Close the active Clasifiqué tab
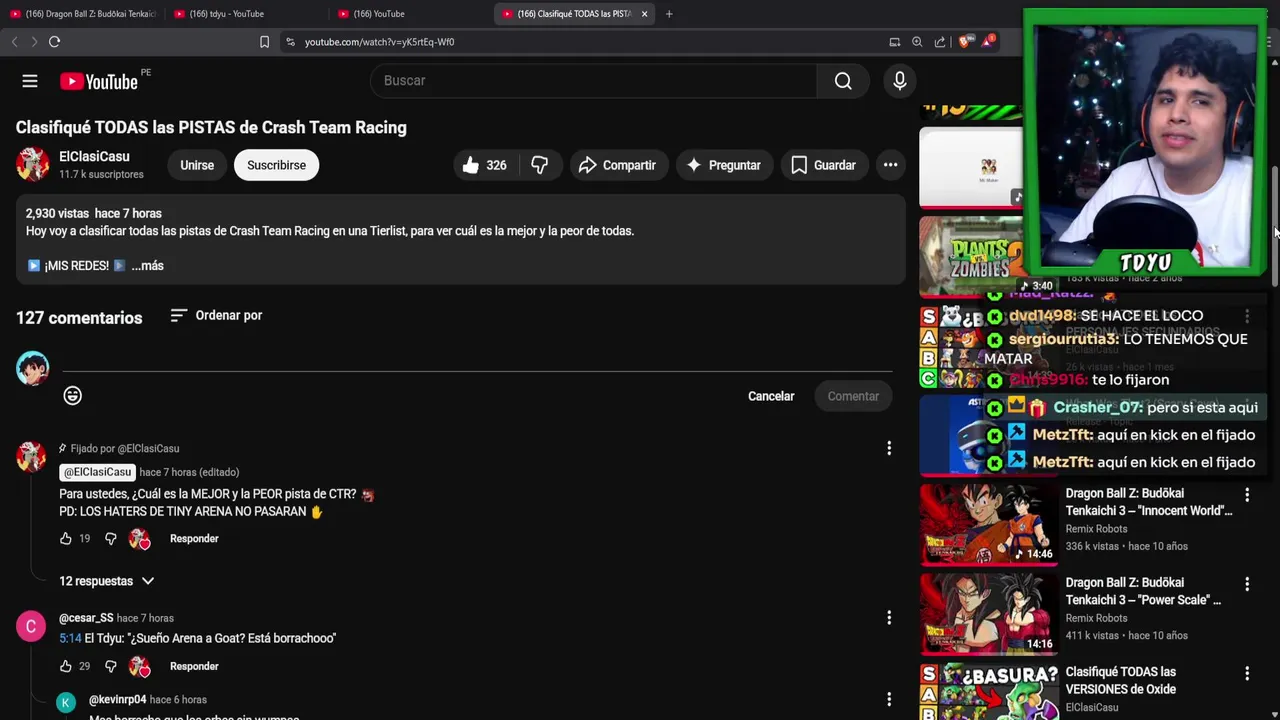Viewport: 1280px width, 720px height. [644, 14]
